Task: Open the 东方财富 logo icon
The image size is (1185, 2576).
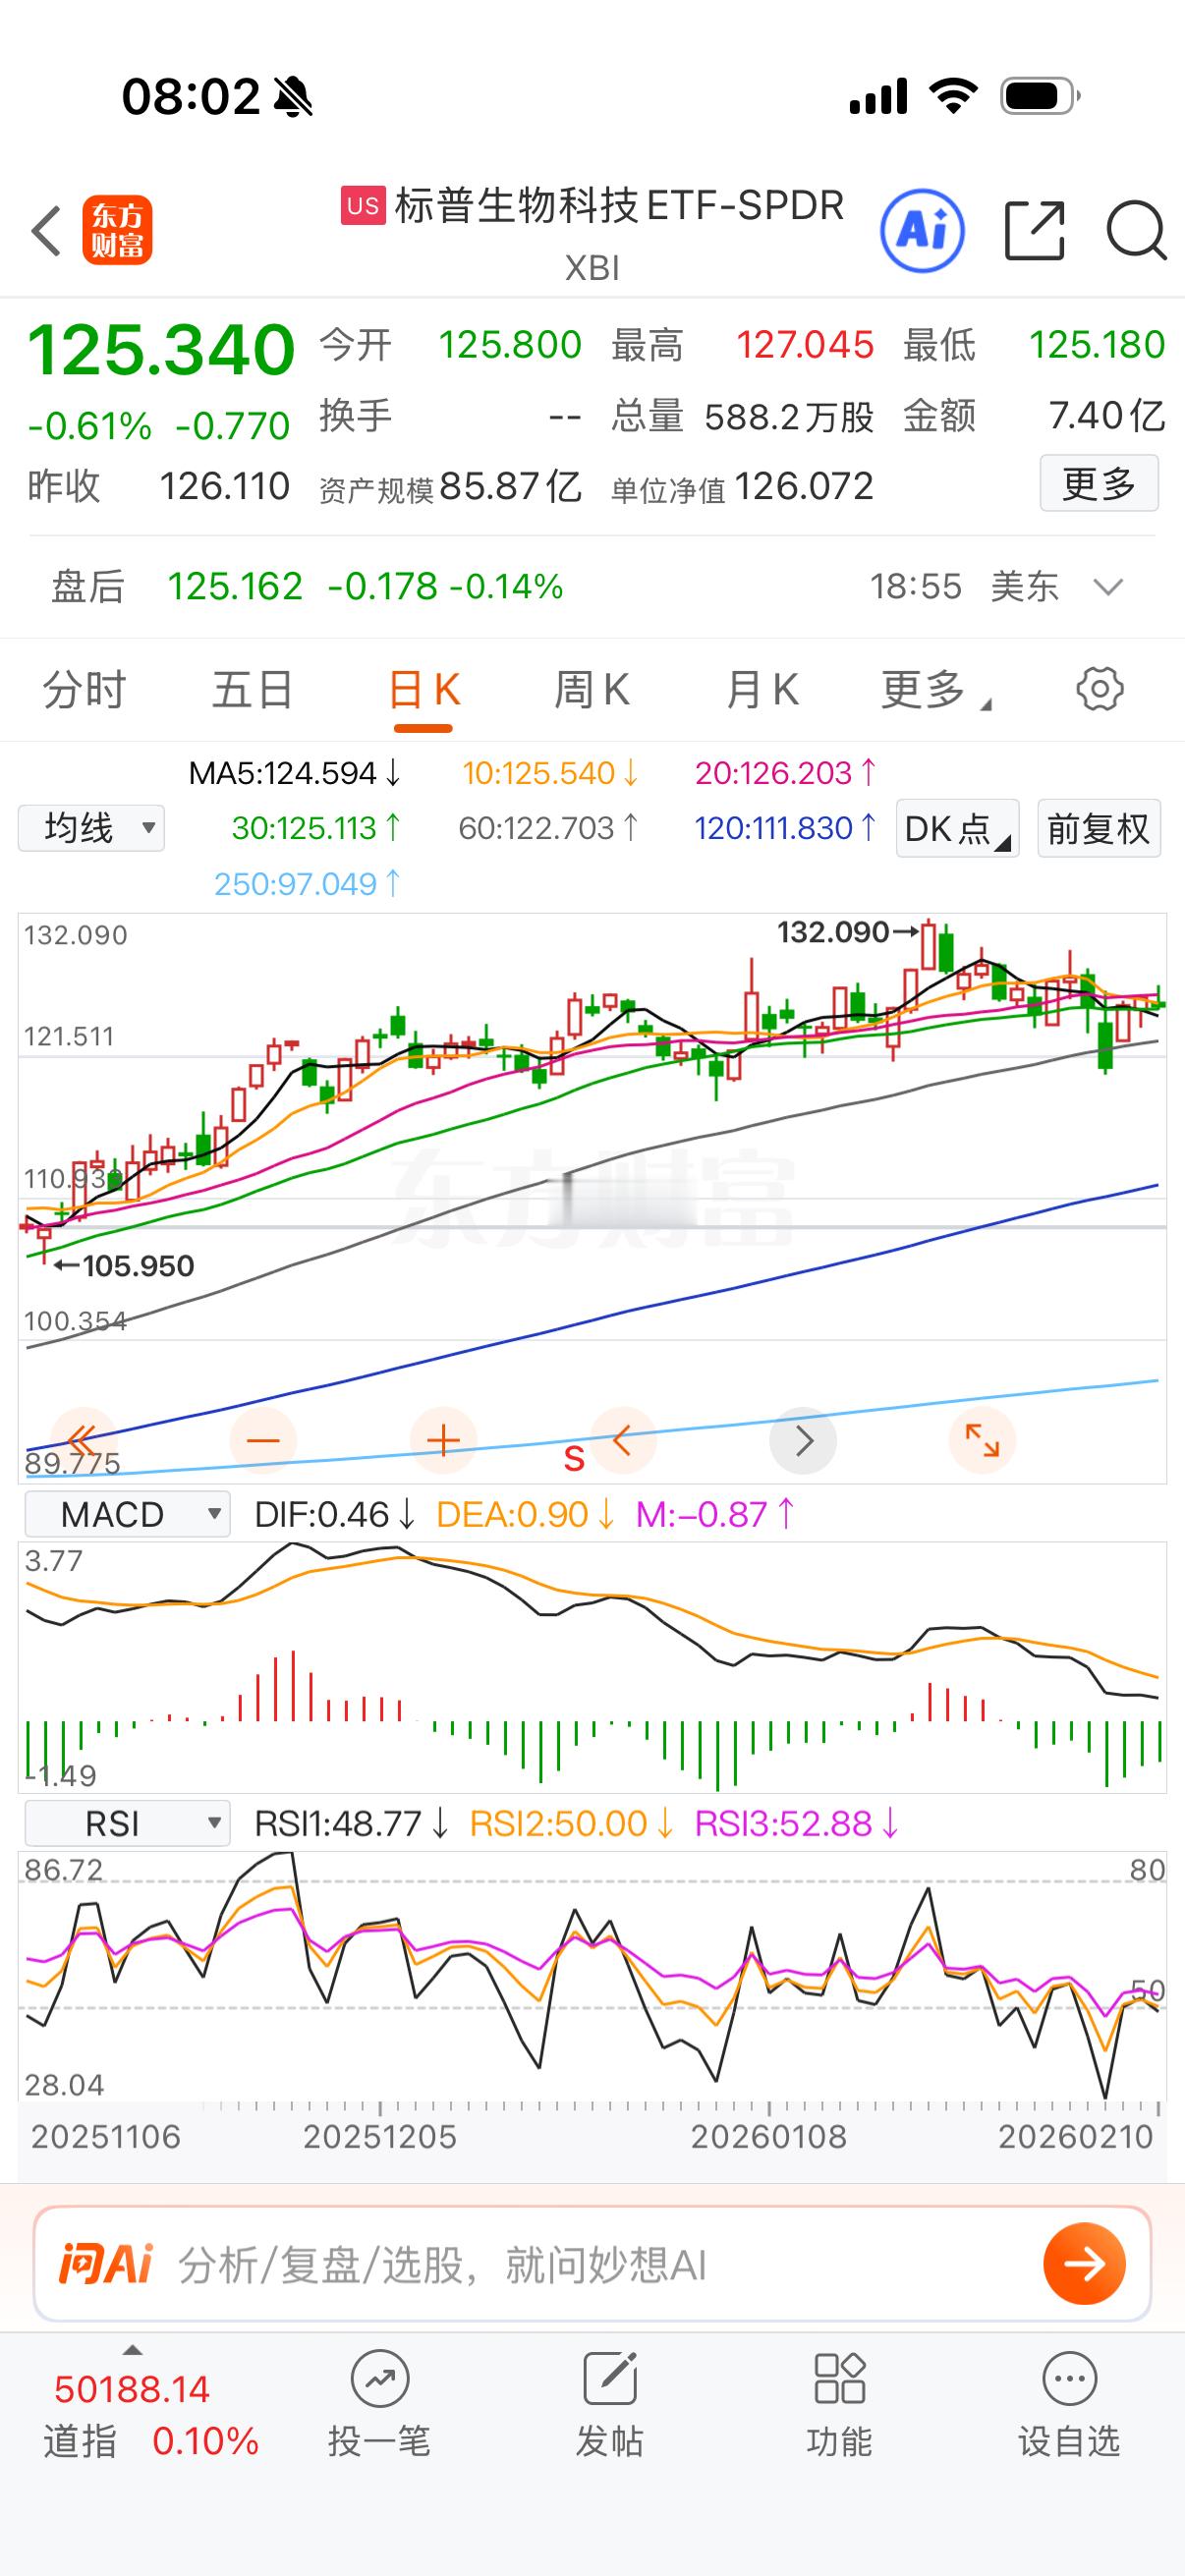Action: pyautogui.click(x=117, y=230)
